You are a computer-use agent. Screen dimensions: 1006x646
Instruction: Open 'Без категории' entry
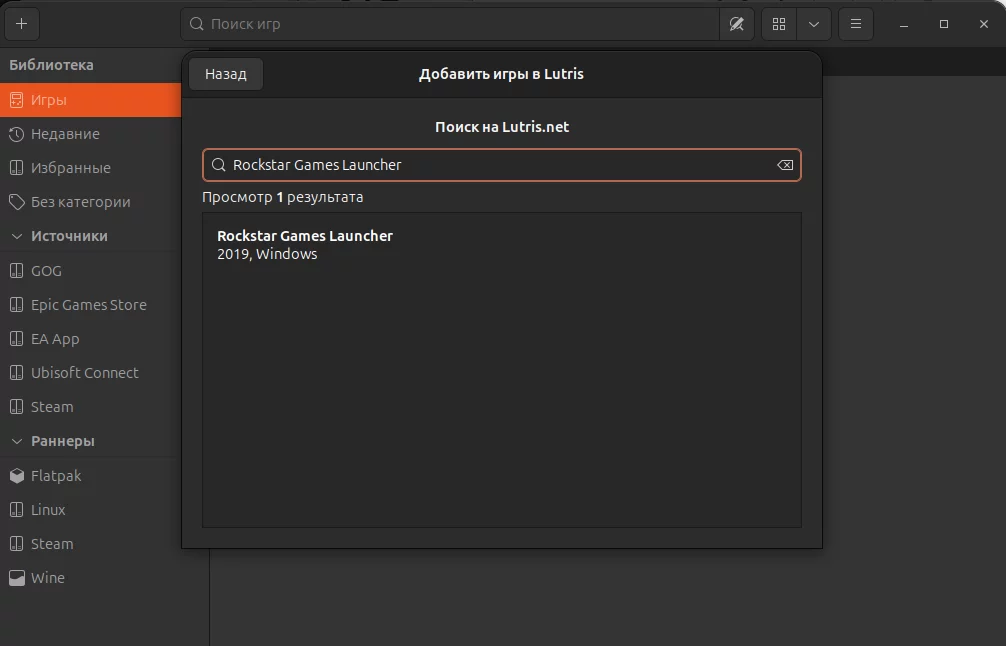pyautogui.click(x=90, y=202)
